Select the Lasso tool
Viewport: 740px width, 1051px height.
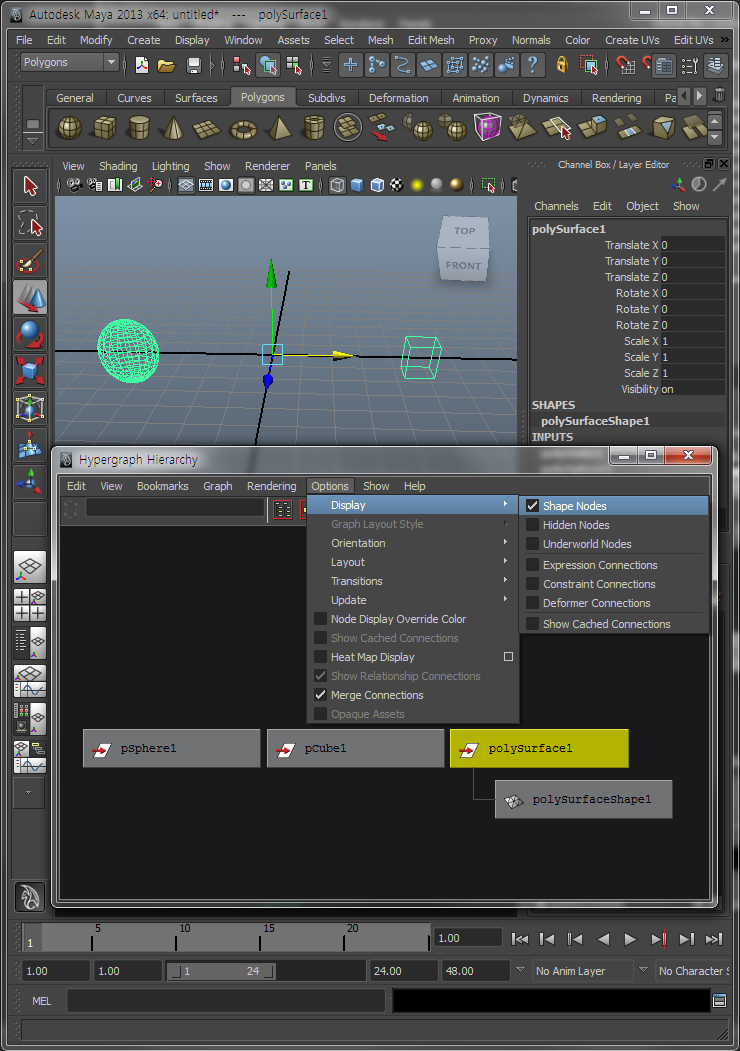coord(30,222)
